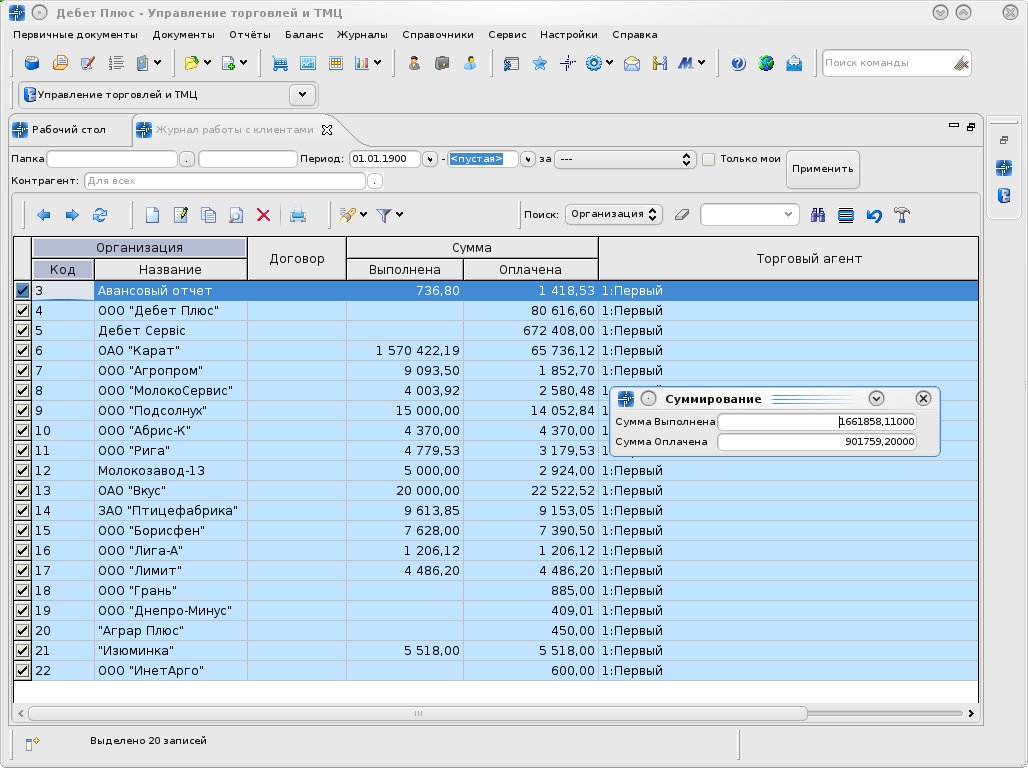Uncheck the row for ООО "Дебет Плюс"
The height and width of the screenshot is (768, 1028).
tap(22, 310)
